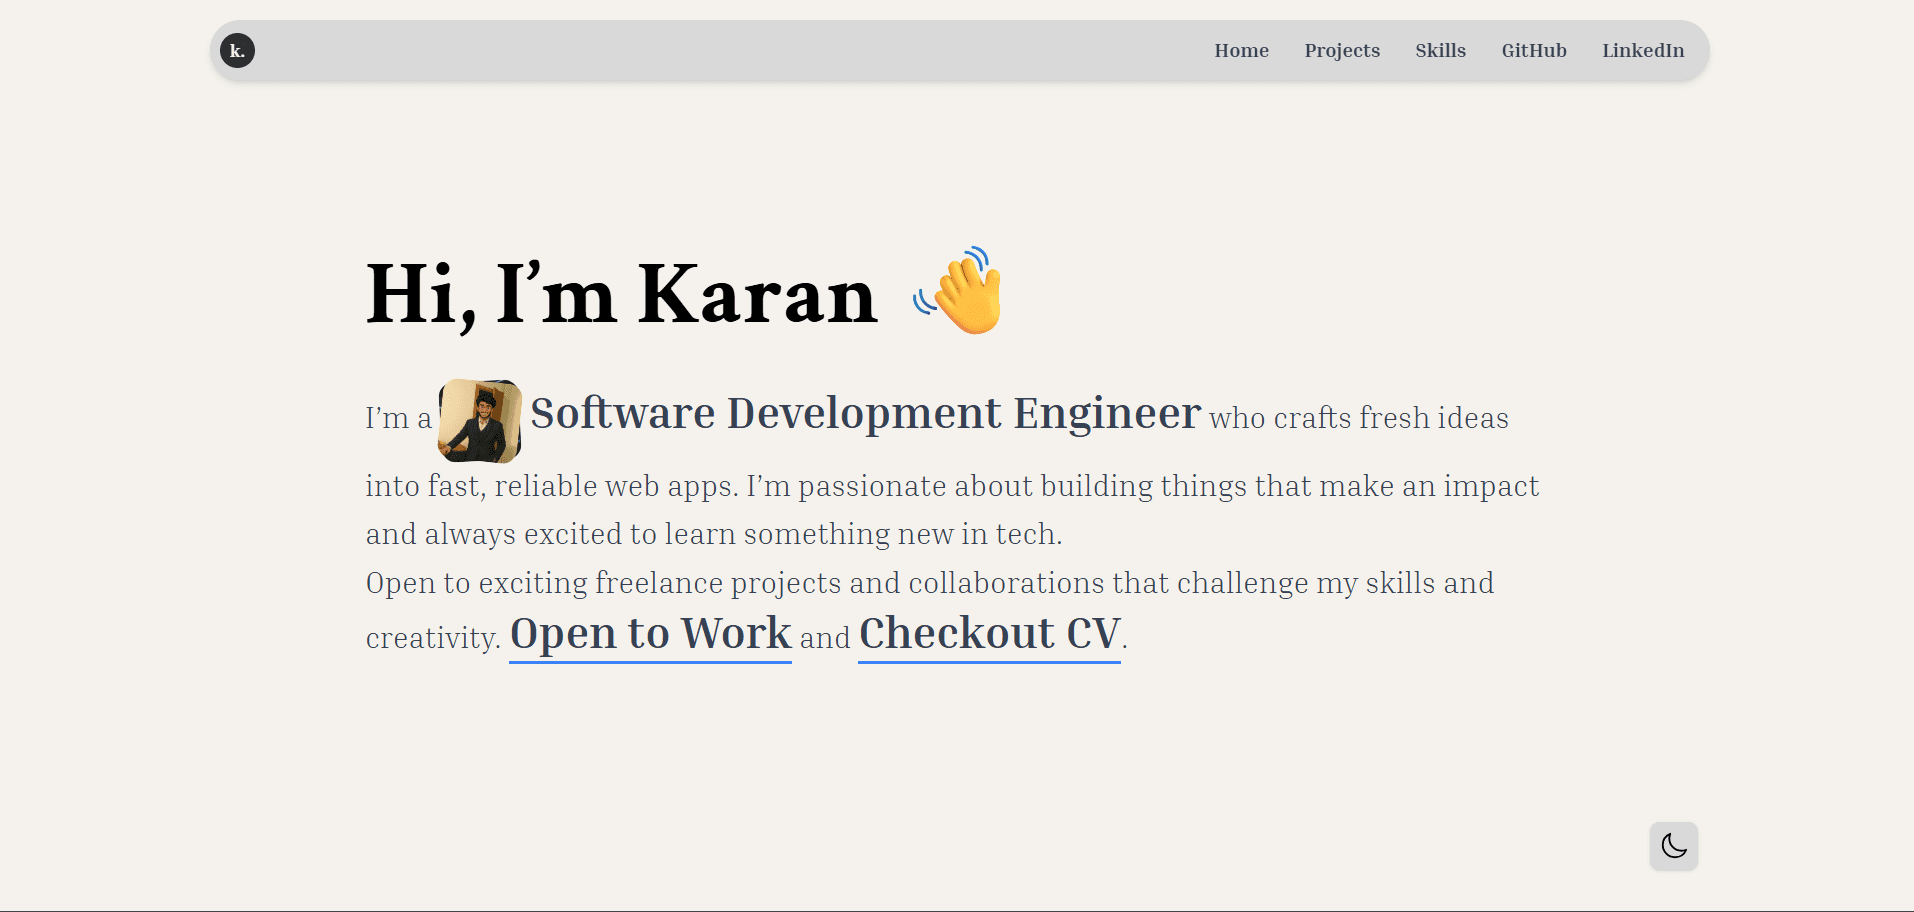Open the "Checkout CV" link
The width and height of the screenshot is (1914, 912).
[x=989, y=634]
